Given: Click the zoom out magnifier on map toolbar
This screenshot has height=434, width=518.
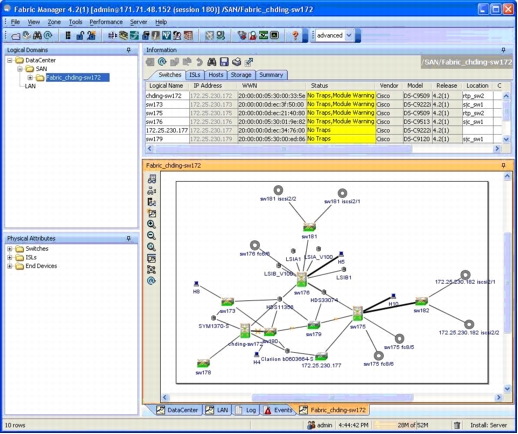Looking at the screenshot, I should 151,236.
